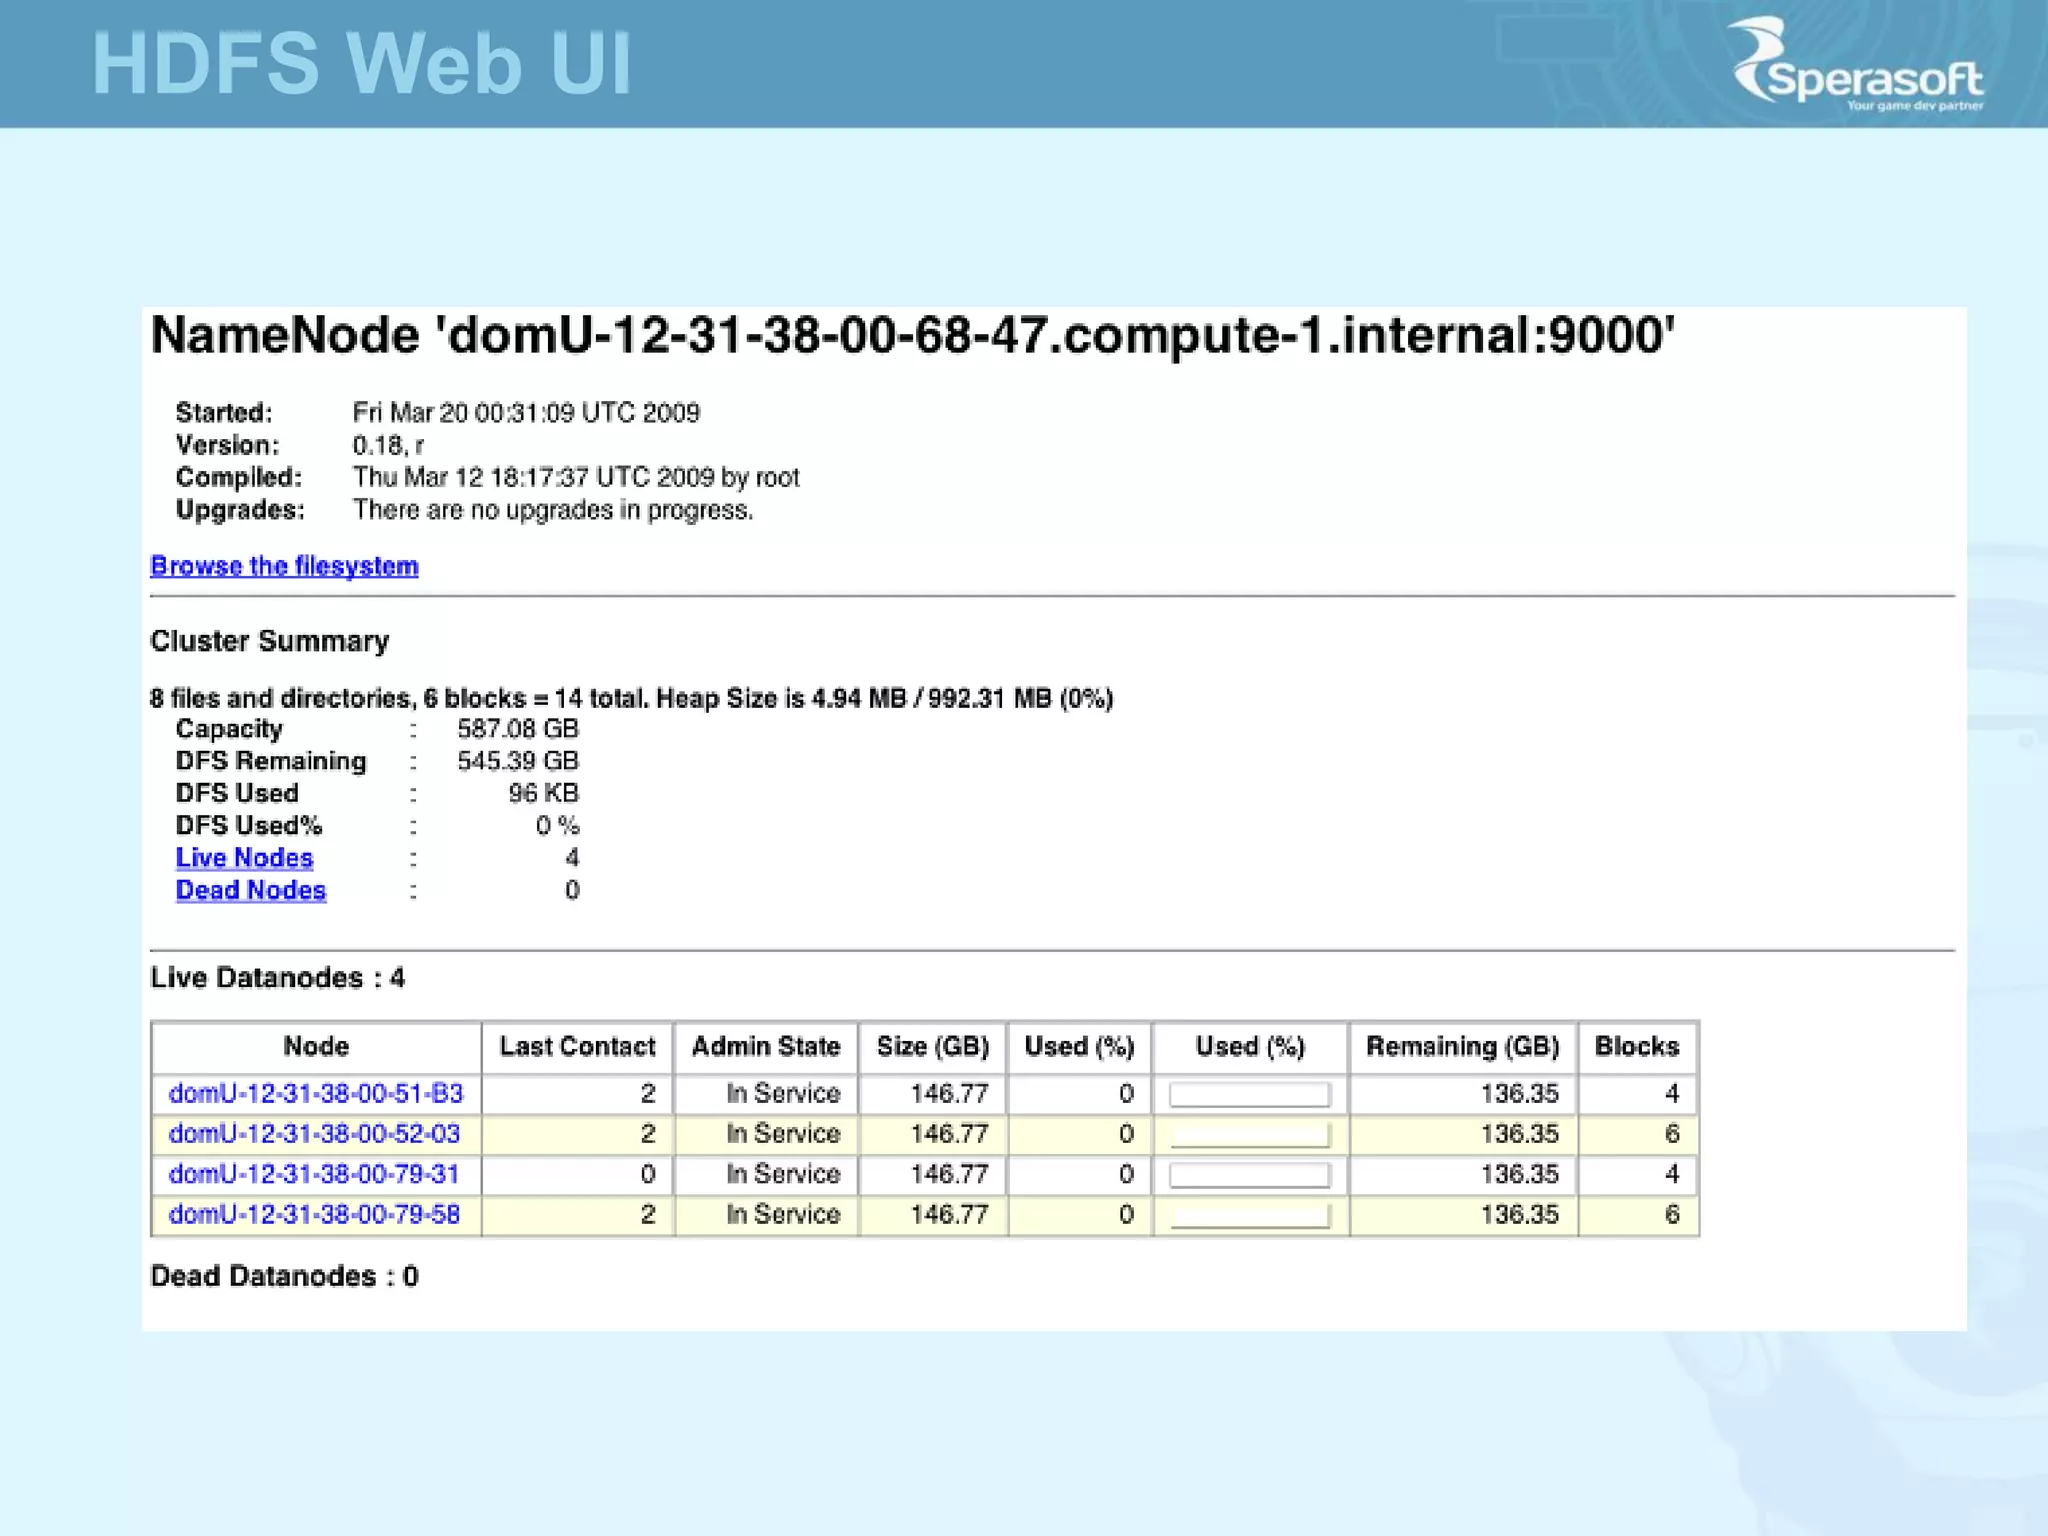Click the DFS Remaining value 545.39 GB
Screen dimensions: 2048x1536
pos(518,761)
